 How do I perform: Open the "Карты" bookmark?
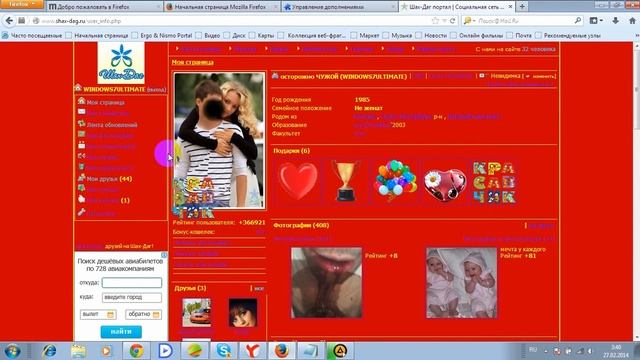click(262, 36)
